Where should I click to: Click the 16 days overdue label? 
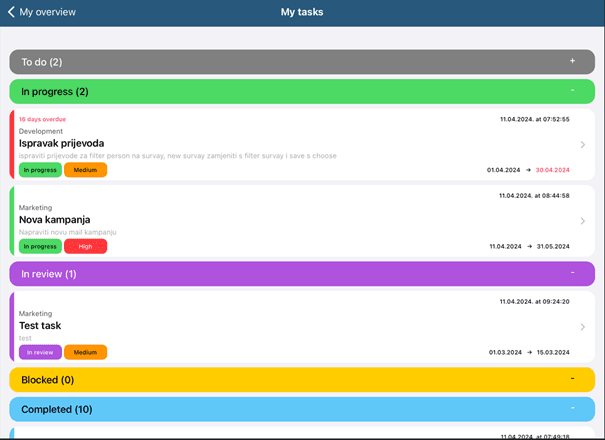click(42, 119)
